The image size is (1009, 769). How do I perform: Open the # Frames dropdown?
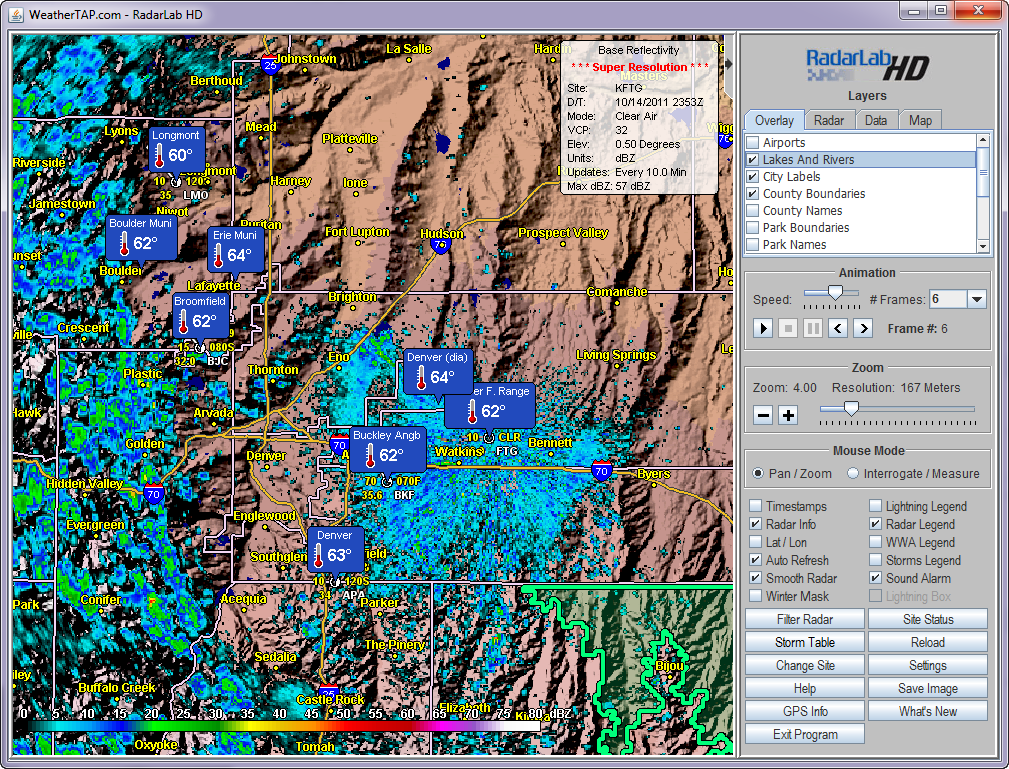(x=977, y=299)
